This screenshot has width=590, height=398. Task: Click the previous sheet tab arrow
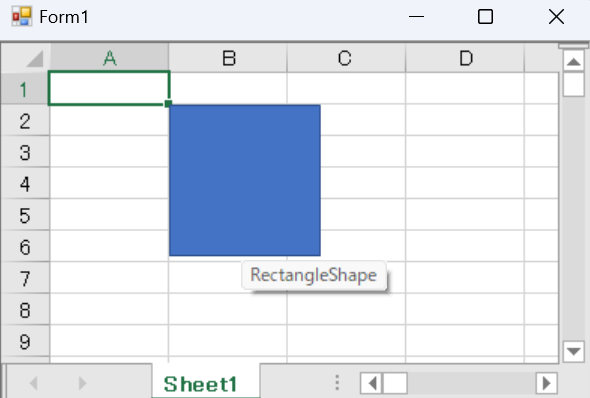click(x=33, y=383)
